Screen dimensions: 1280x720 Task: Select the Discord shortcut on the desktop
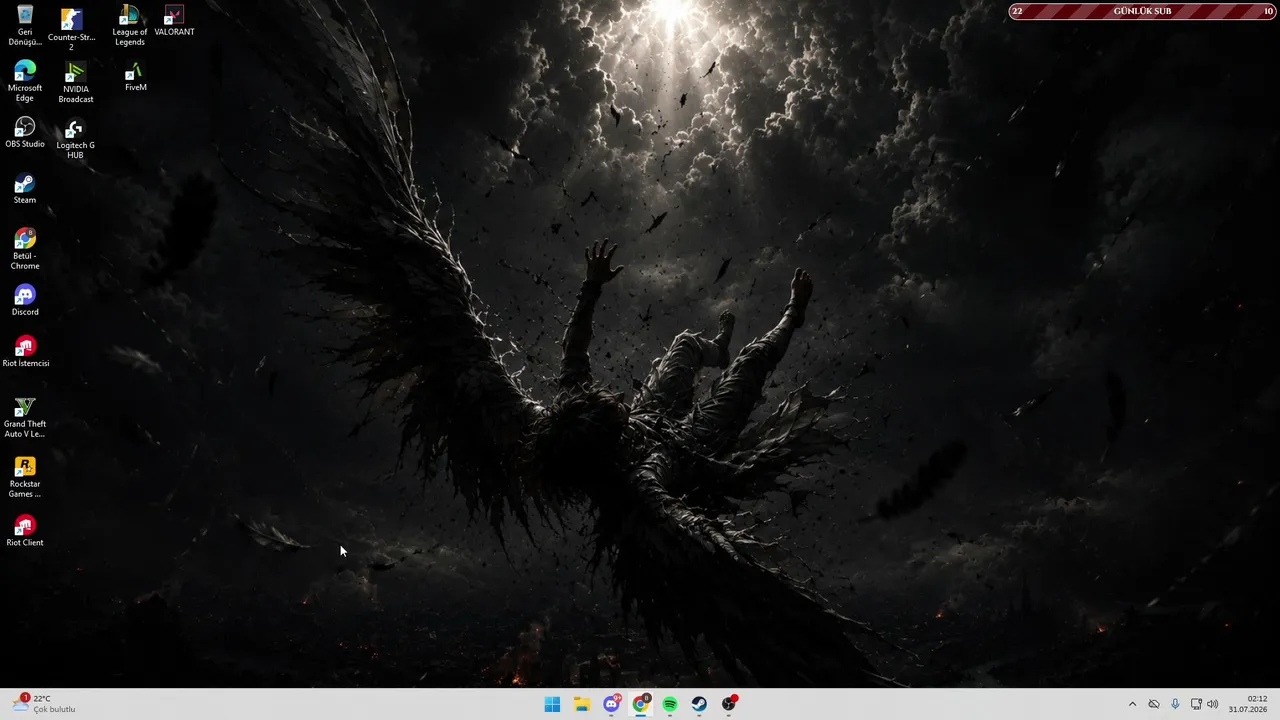pos(25,301)
